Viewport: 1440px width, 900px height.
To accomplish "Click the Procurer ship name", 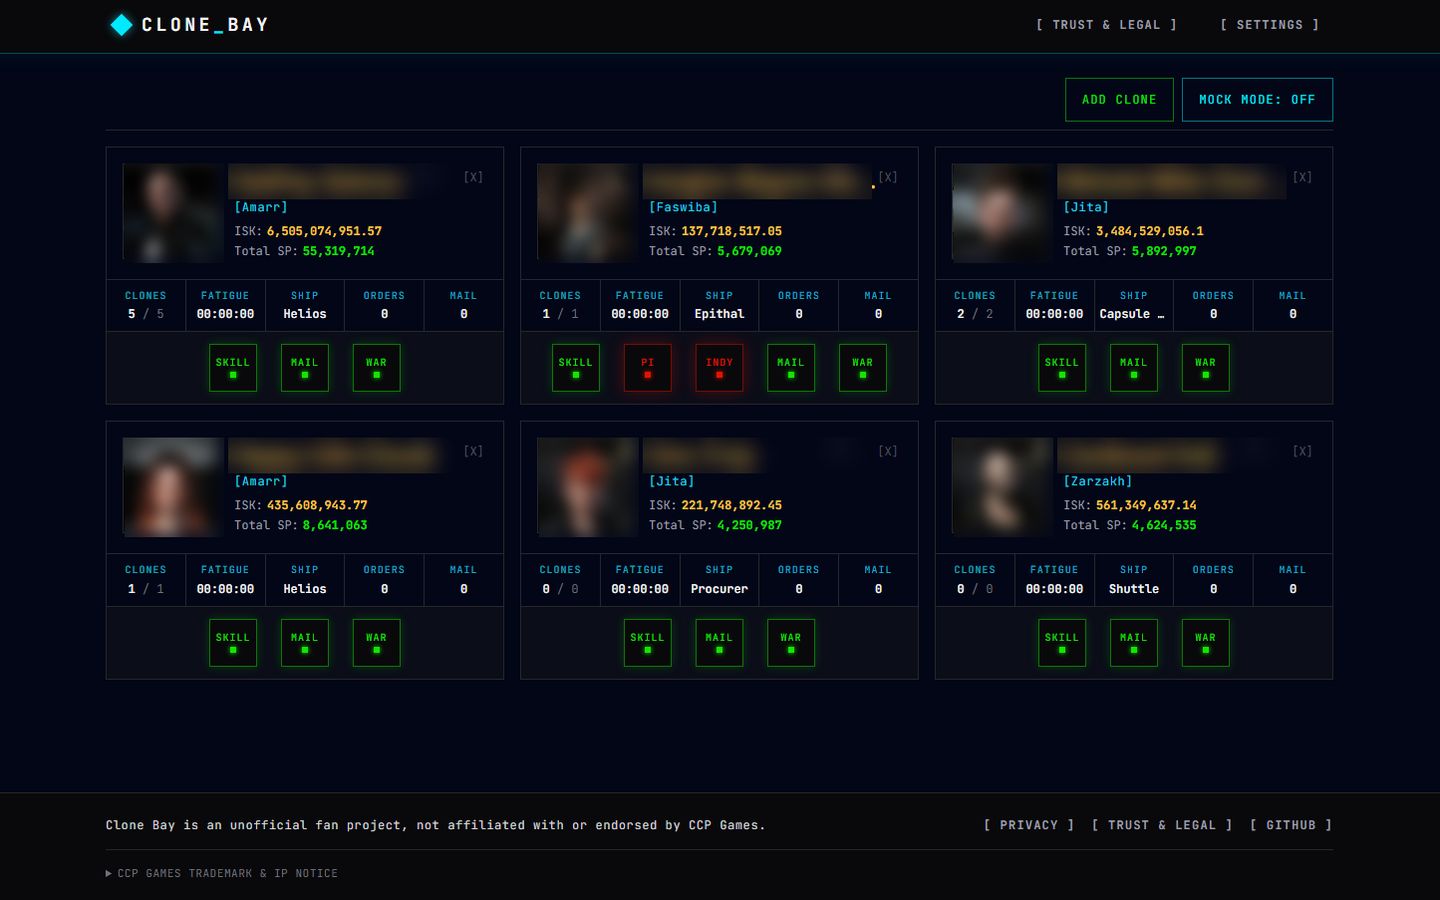I will coord(720,589).
